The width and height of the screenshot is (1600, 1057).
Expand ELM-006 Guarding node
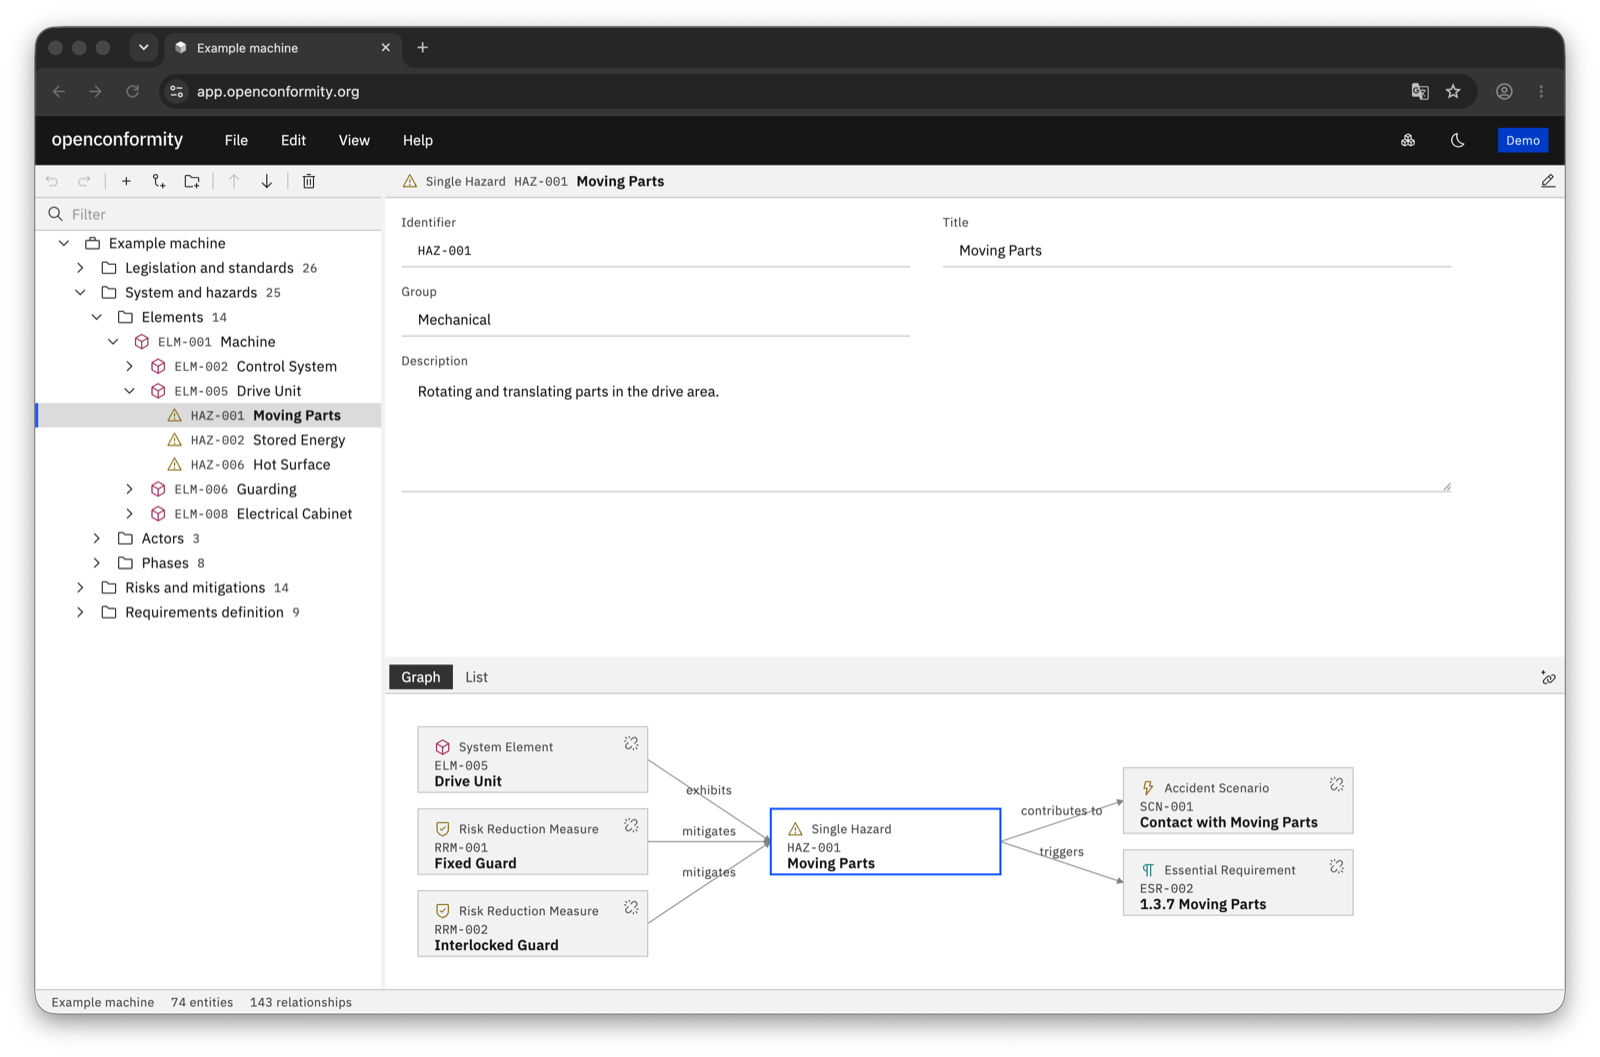coord(130,489)
